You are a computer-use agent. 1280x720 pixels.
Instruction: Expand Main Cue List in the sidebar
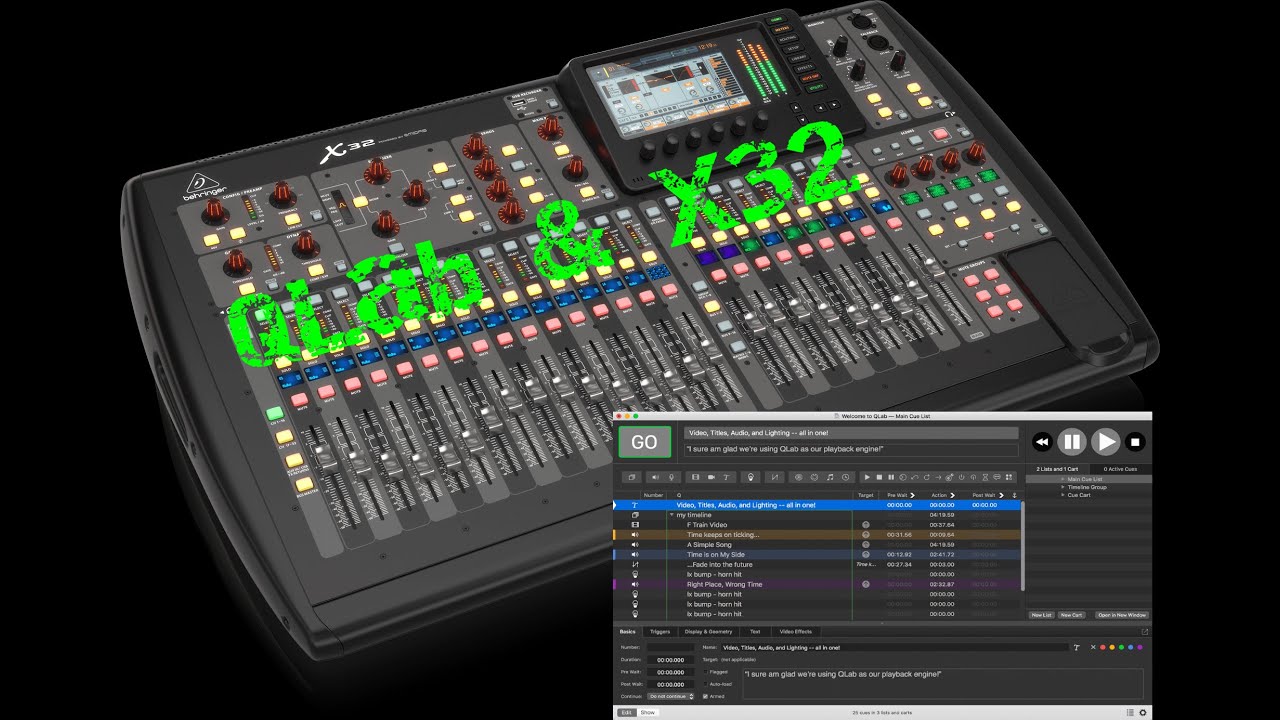click(x=1062, y=479)
